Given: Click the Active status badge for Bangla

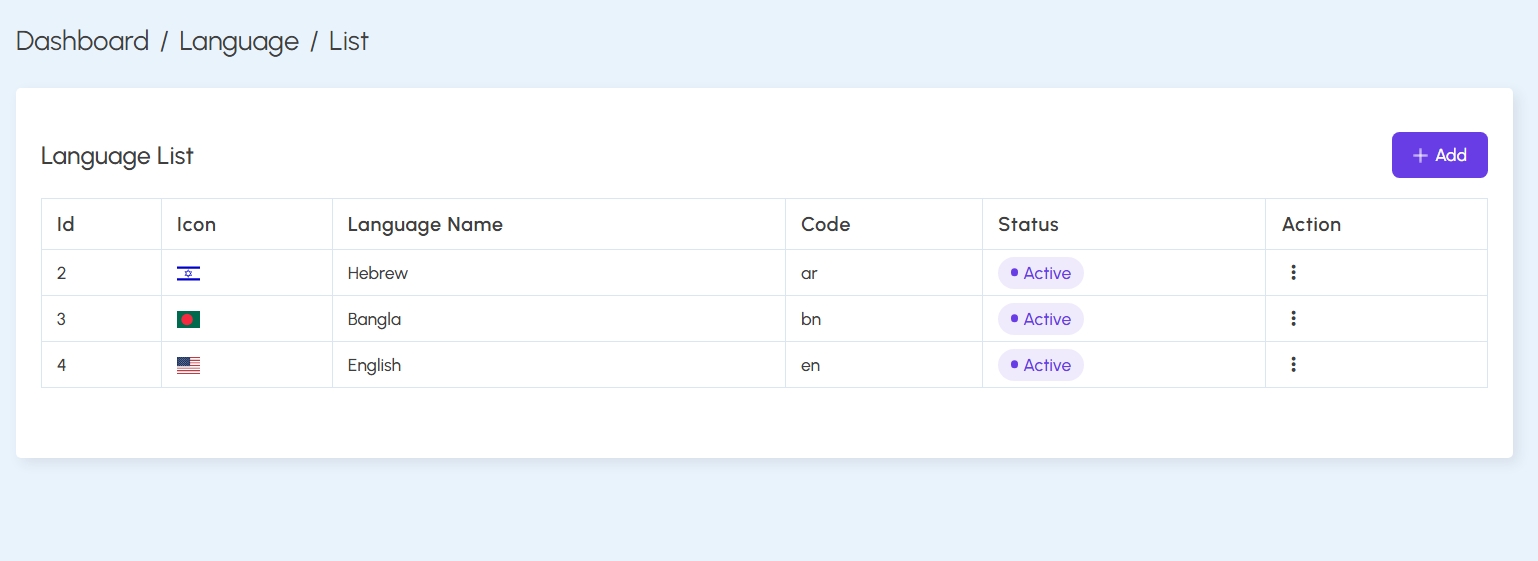Looking at the screenshot, I should tap(1040, 319).
